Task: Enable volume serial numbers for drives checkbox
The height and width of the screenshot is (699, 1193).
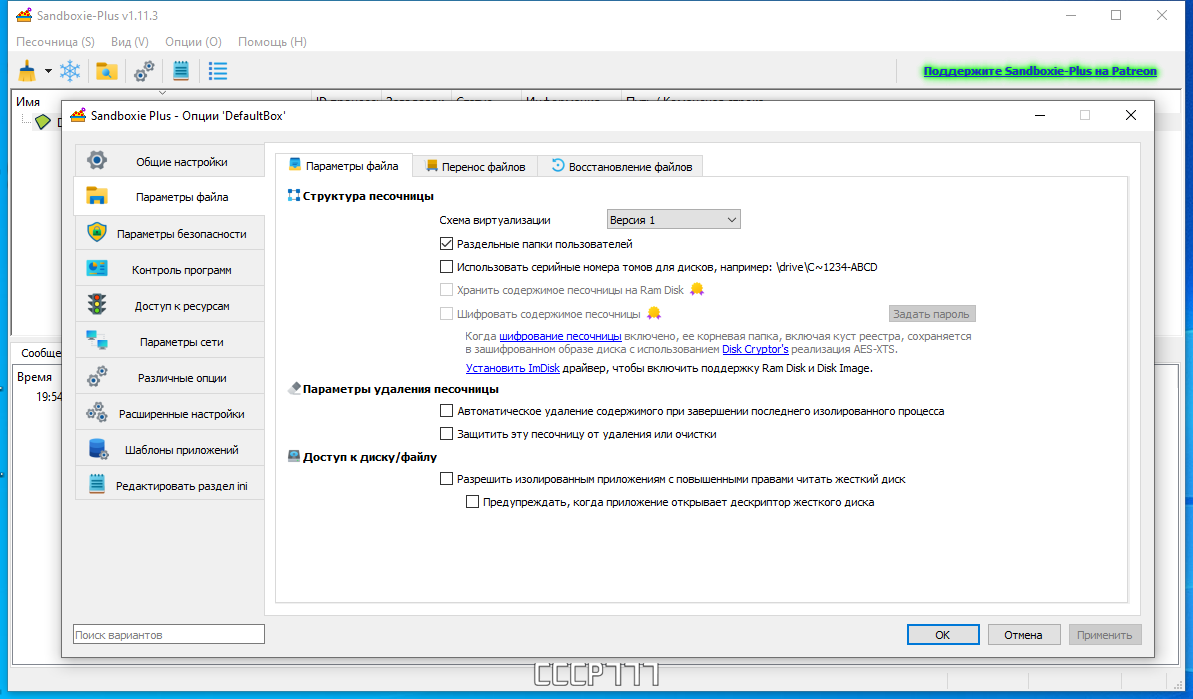Action: point(447,267)
